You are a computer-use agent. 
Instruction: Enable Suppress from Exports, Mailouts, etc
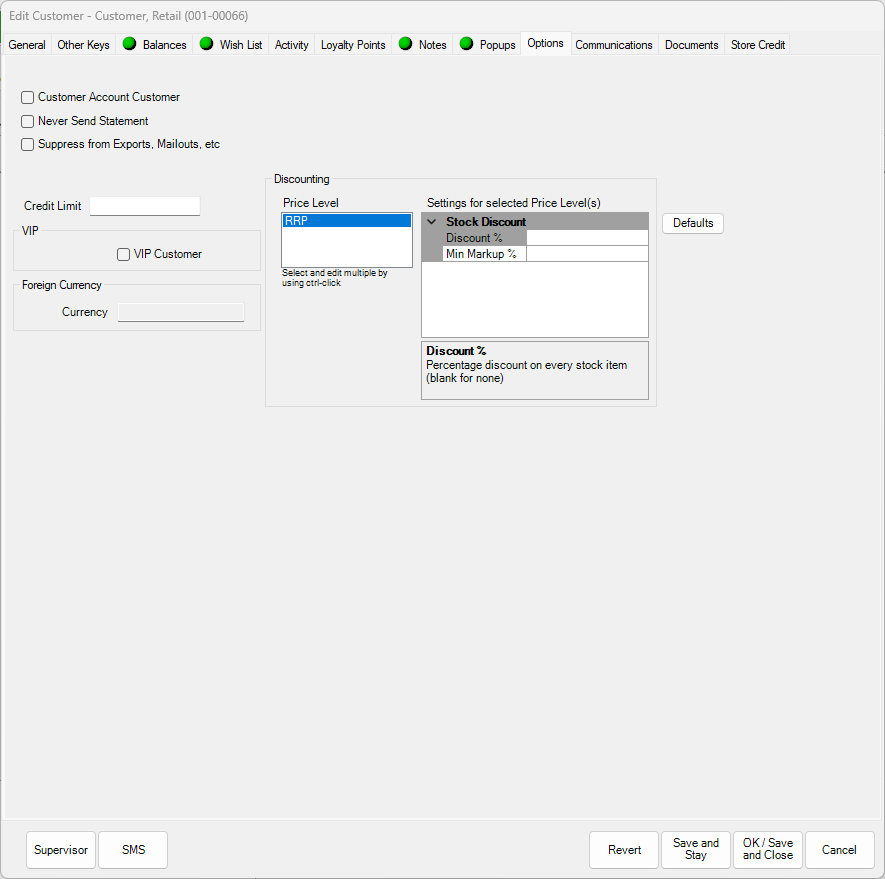click(x=27, y=144)
